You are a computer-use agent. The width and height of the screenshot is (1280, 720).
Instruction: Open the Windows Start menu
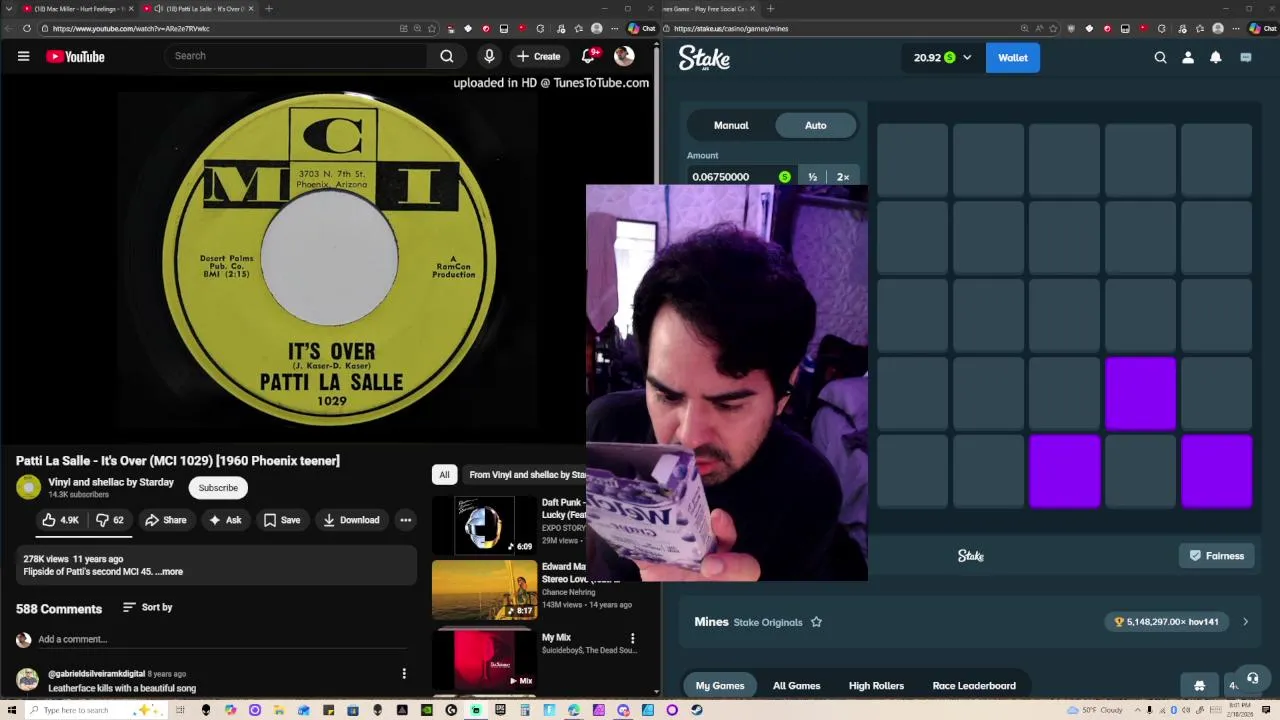coord(13,710)
